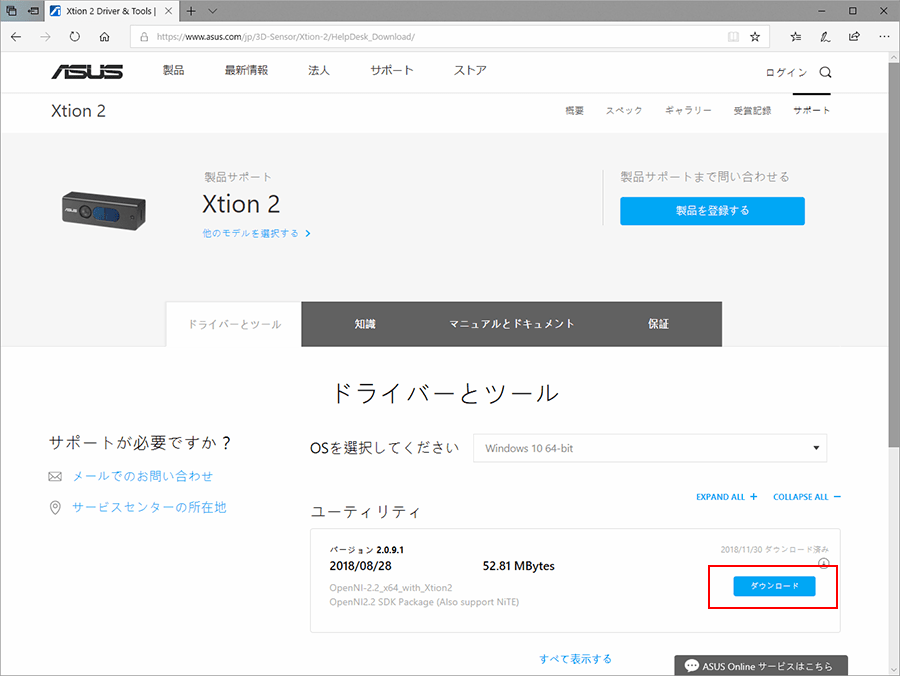Open new tab with plus icon
900x676 pixels.
tap(191, 11)
